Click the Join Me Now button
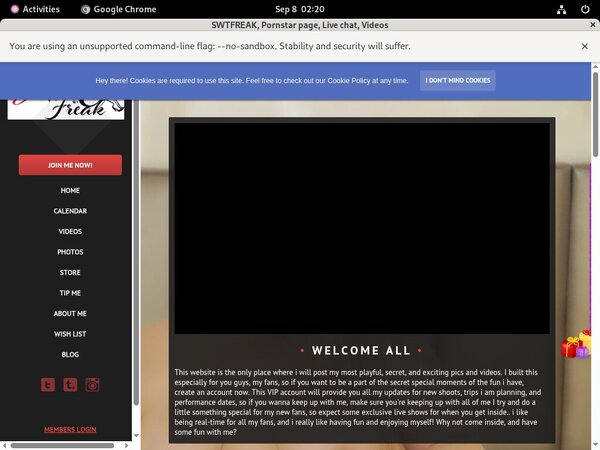This screenshot has width=600, height=450. (x=70, y=165)
